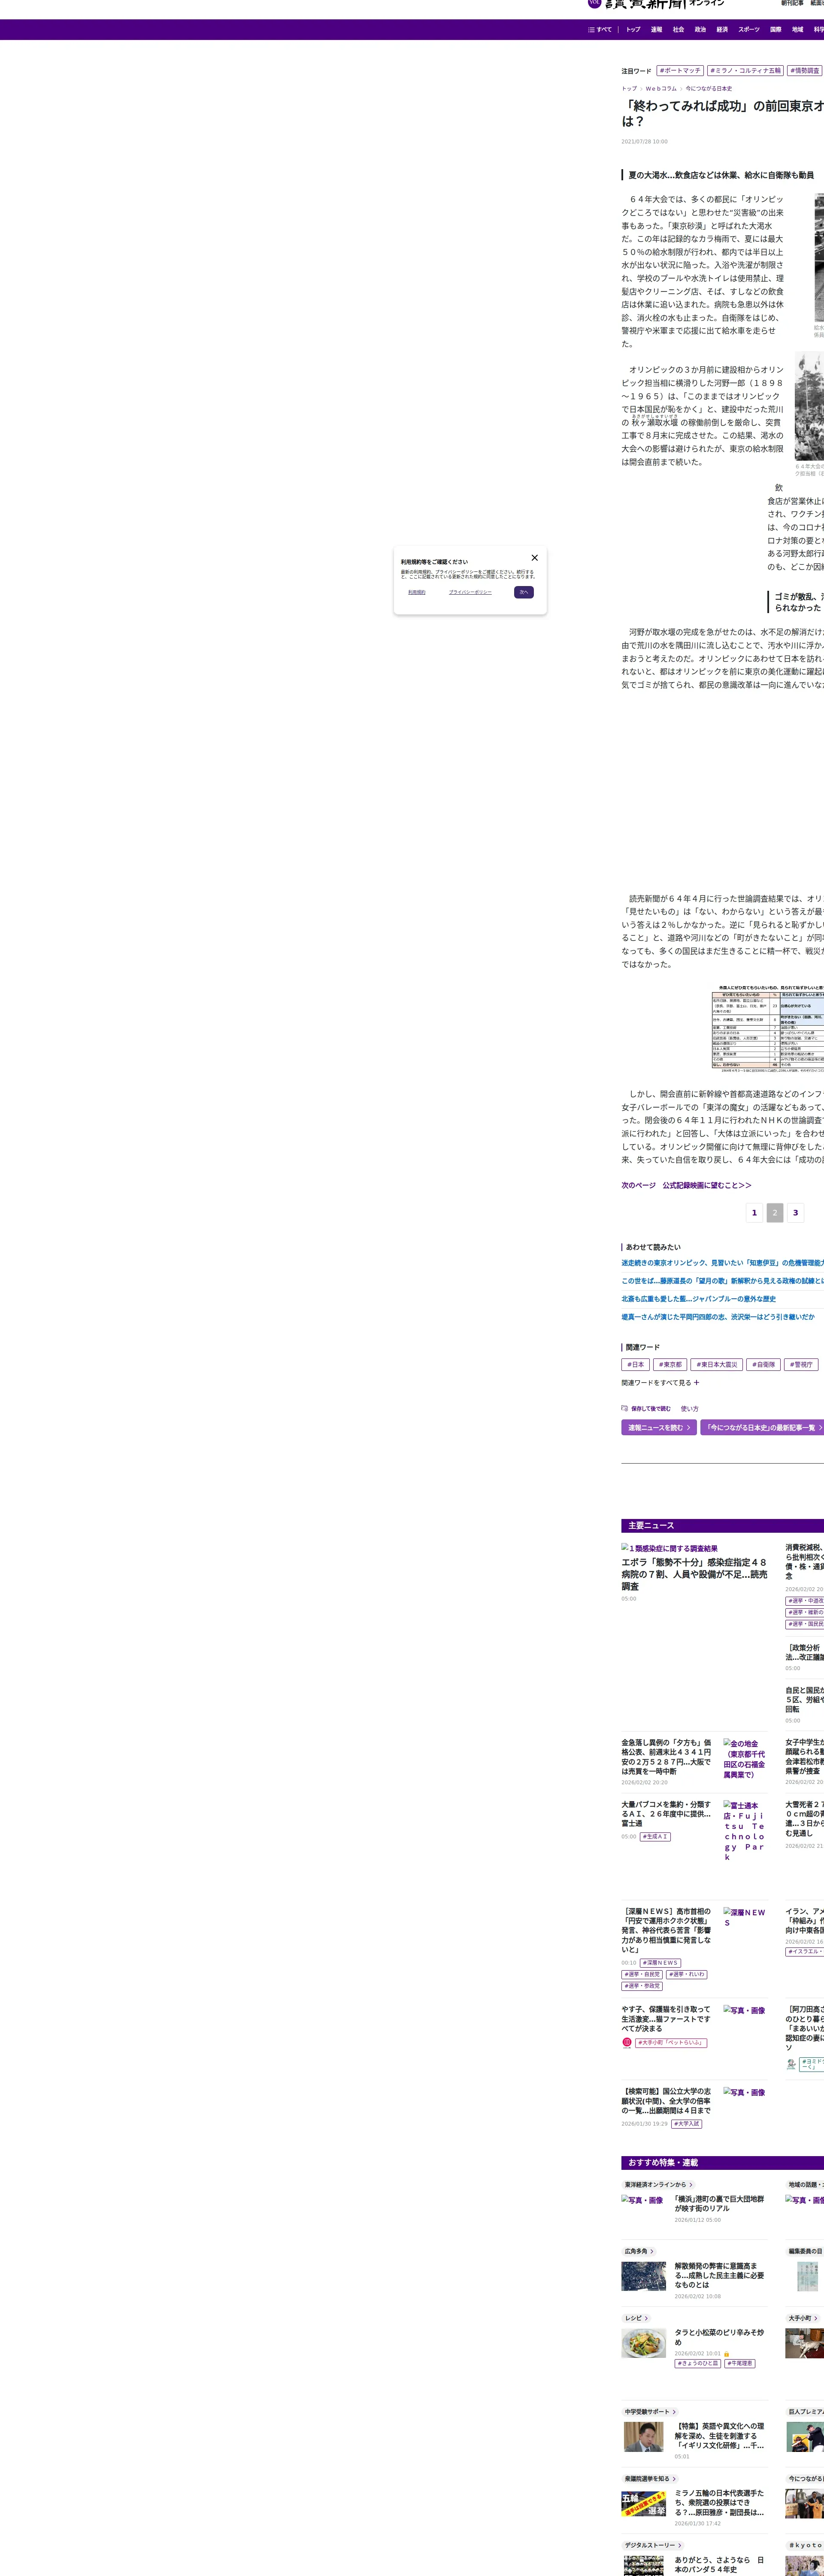The width and height of the screenshot is (824, 2576).
Task: Click the YOL round logo icon
Action: coord(594,3)
